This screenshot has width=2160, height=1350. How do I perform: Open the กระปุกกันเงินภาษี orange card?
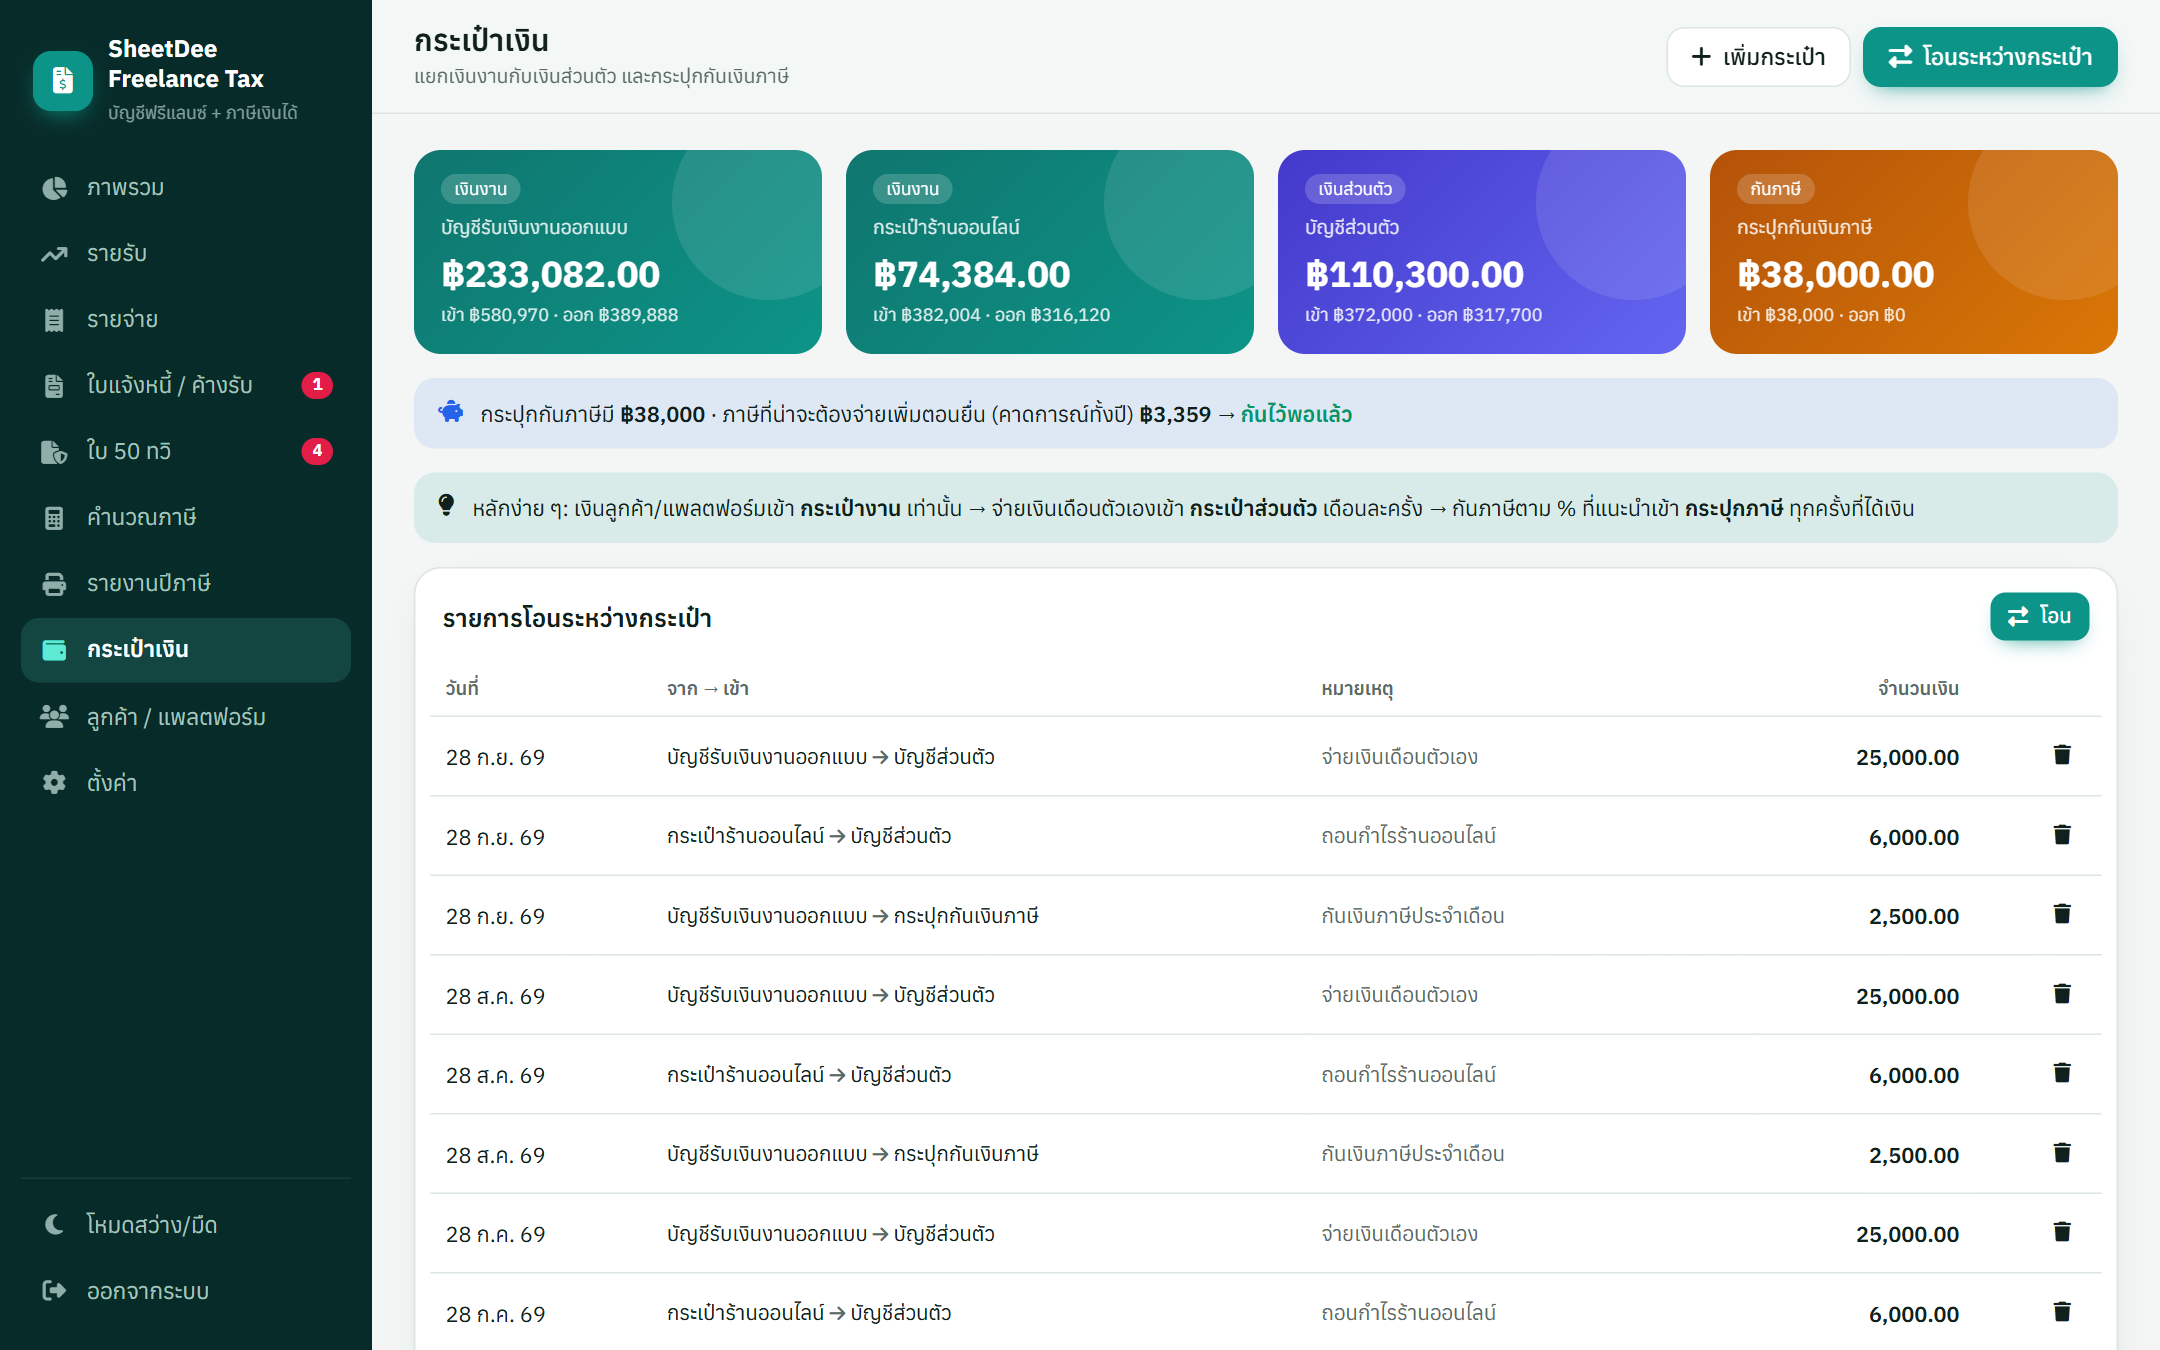tap(1914, 252)
